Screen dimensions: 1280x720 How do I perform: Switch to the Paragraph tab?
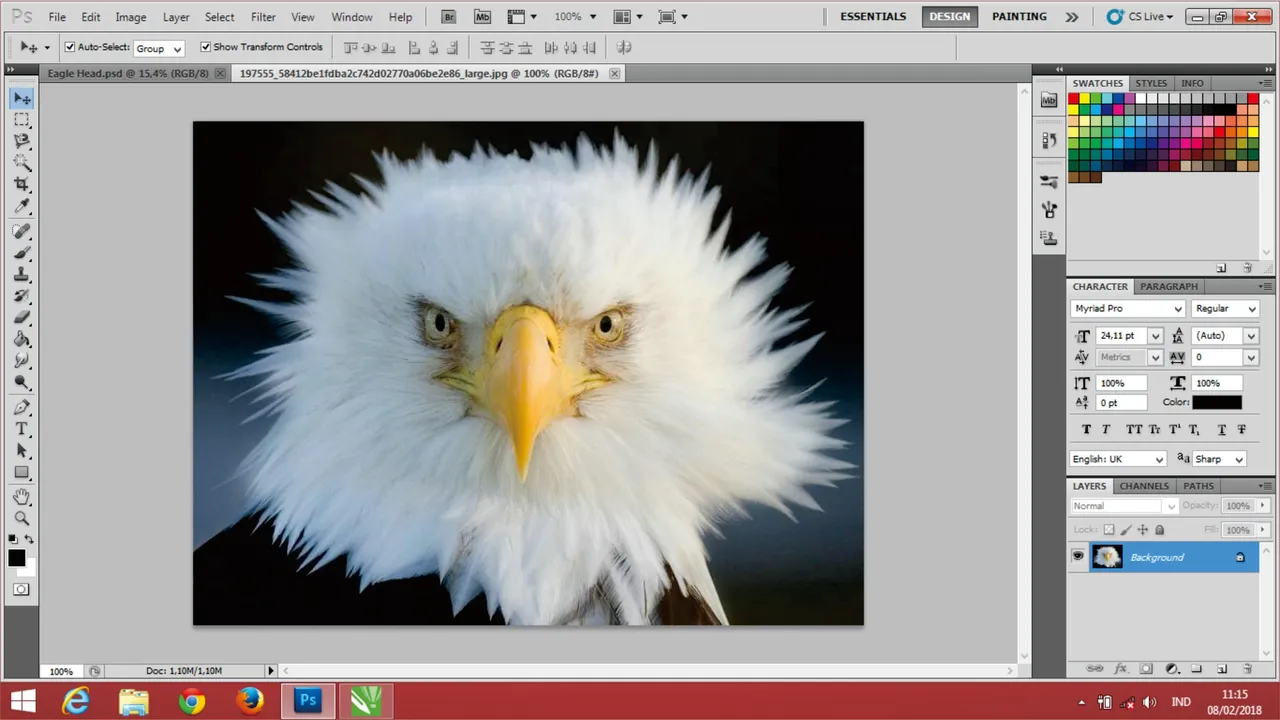coord(1169,287)
